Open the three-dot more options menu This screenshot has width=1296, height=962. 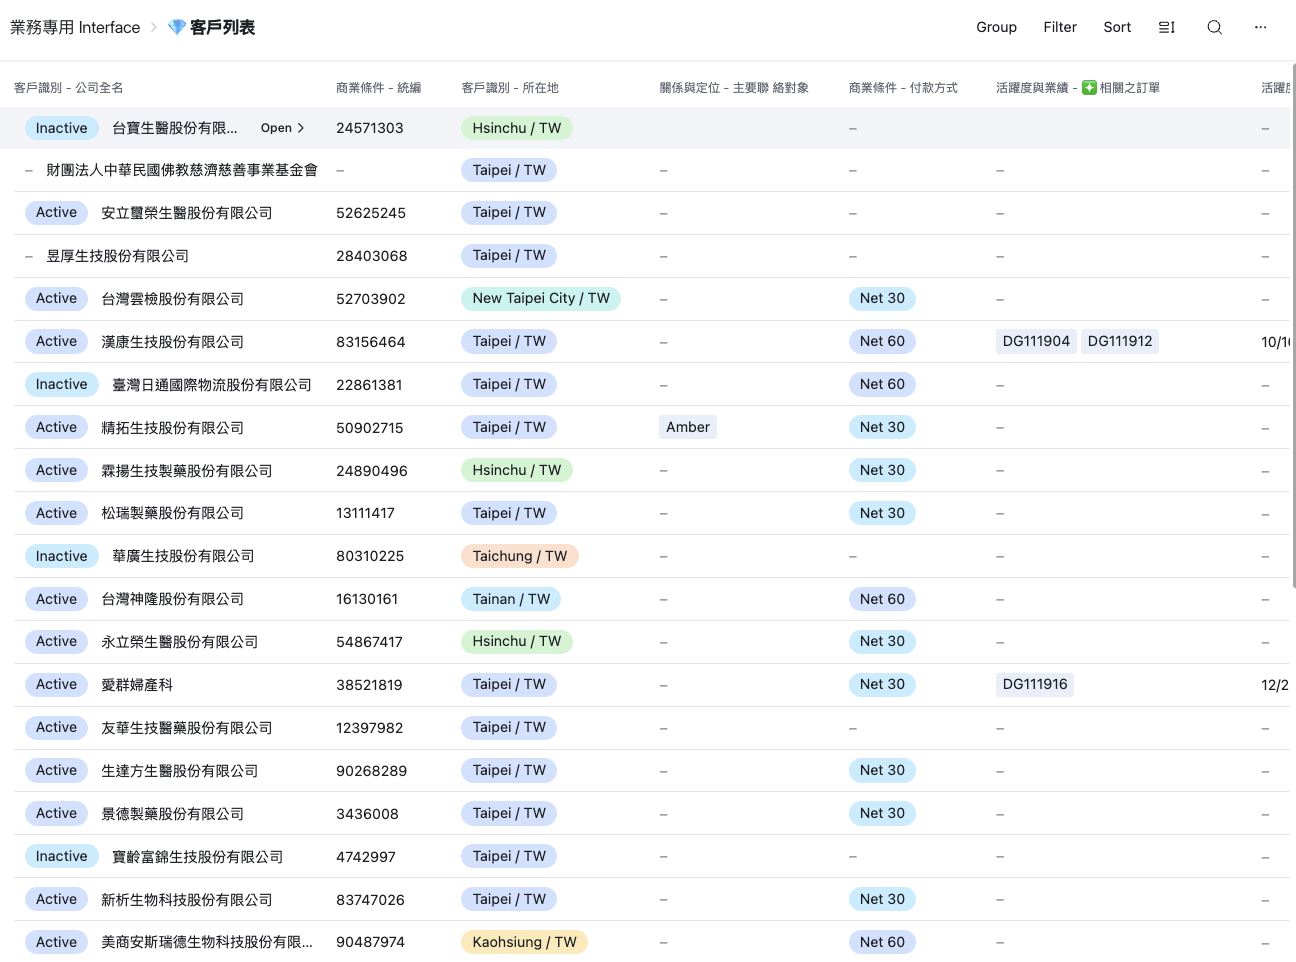[x=1260, y=27]
